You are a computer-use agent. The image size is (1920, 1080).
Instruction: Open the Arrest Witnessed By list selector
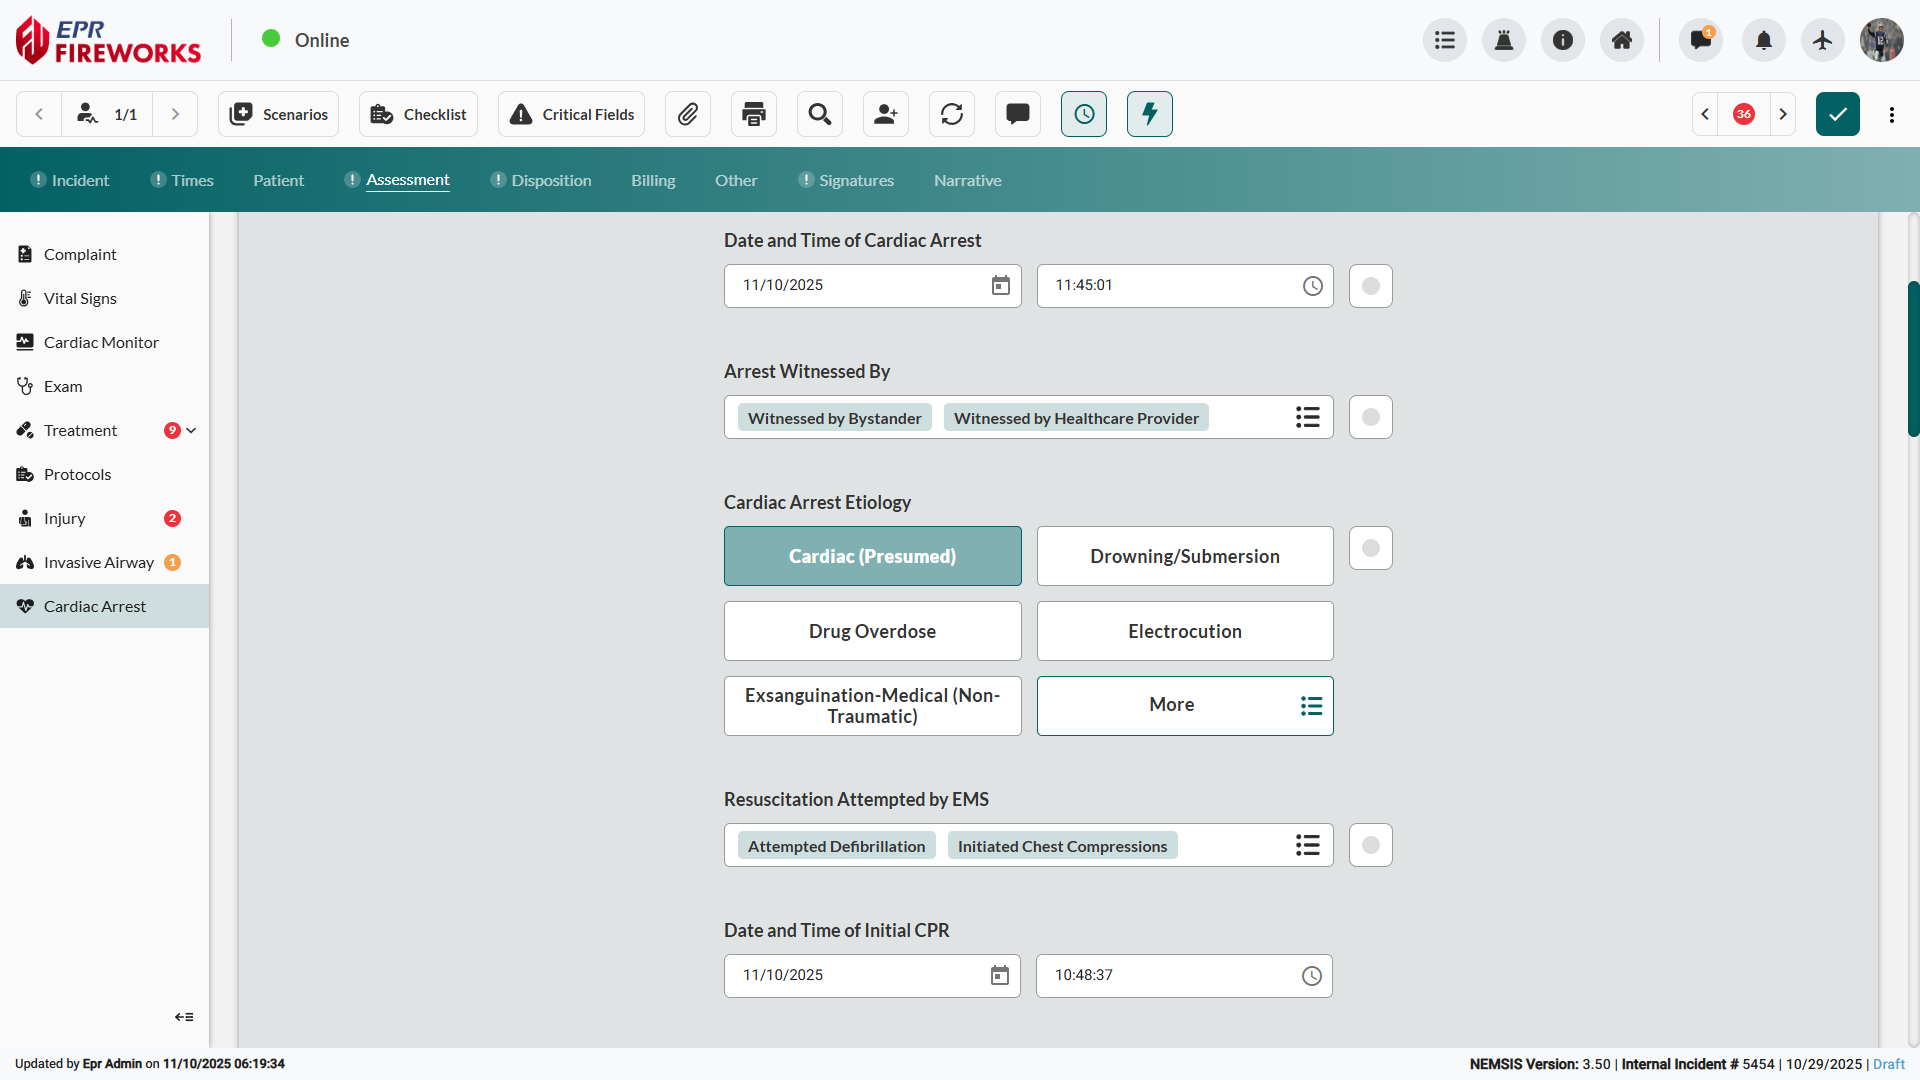pyautogui.click(x=1307, y=417)
